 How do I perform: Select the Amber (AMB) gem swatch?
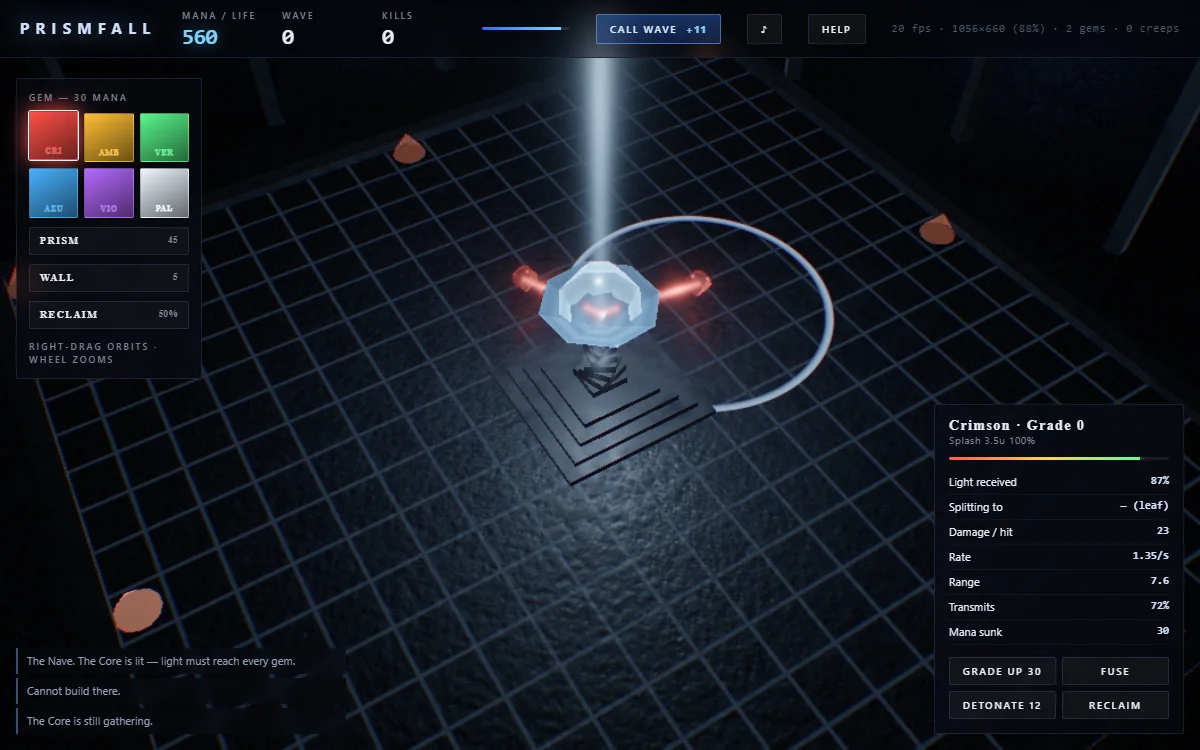(x=109, y=137)
